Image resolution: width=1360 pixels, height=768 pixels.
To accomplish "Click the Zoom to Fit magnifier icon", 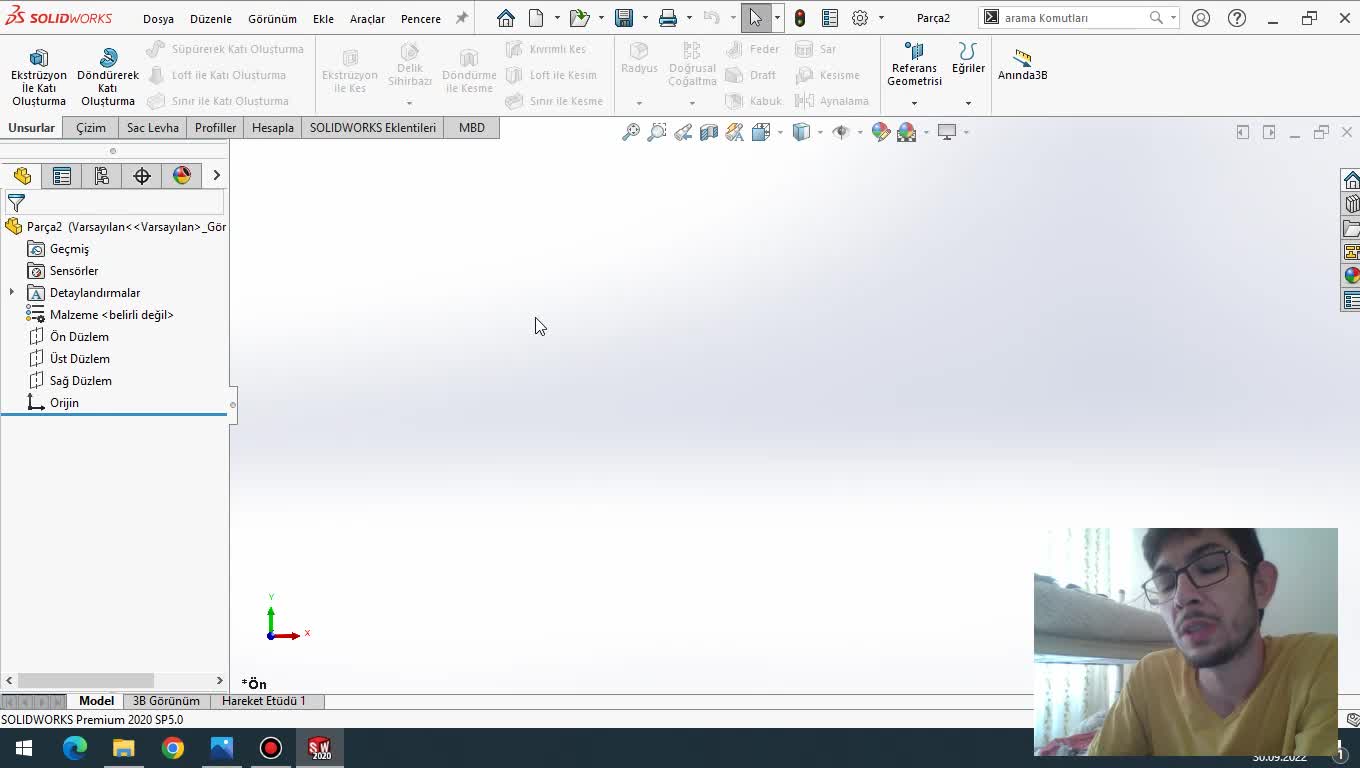I will coord(631,132).
